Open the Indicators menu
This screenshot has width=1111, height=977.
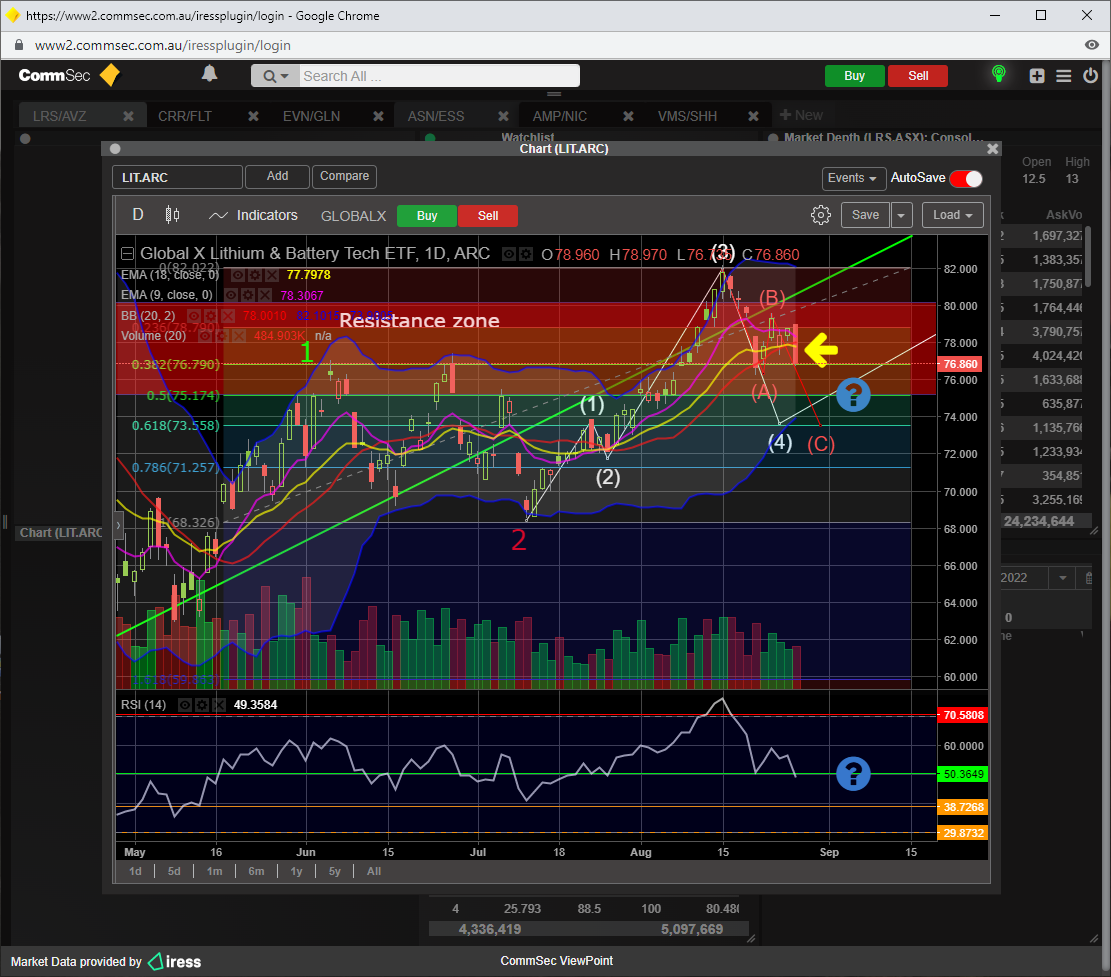click(x=254, y=215)
